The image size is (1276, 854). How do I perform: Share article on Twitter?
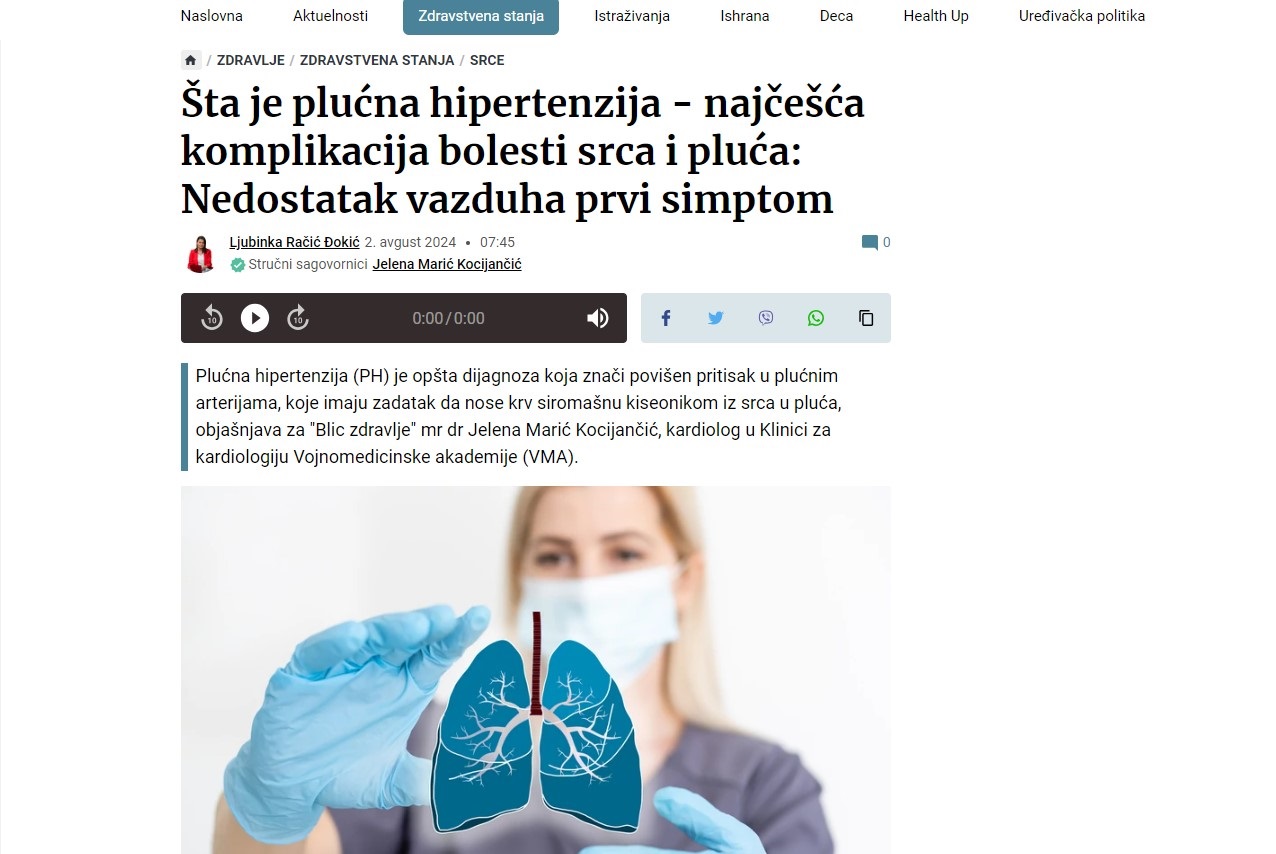(x=716, y=318)
